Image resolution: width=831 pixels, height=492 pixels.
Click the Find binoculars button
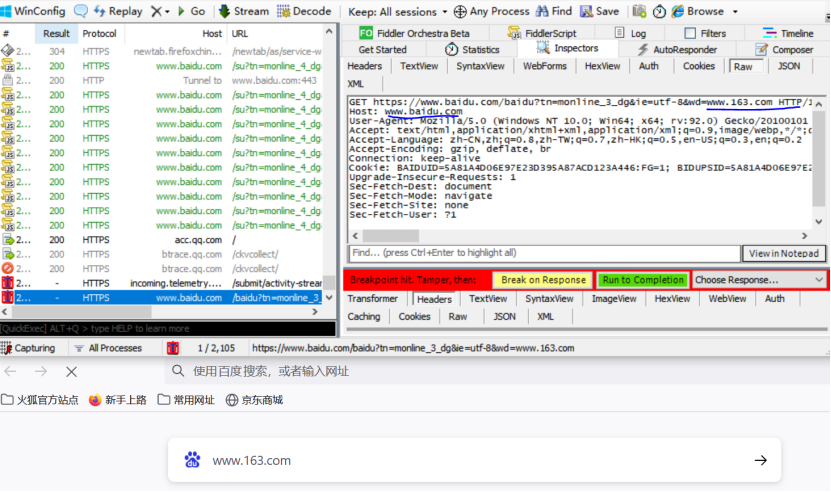[554, 11]
